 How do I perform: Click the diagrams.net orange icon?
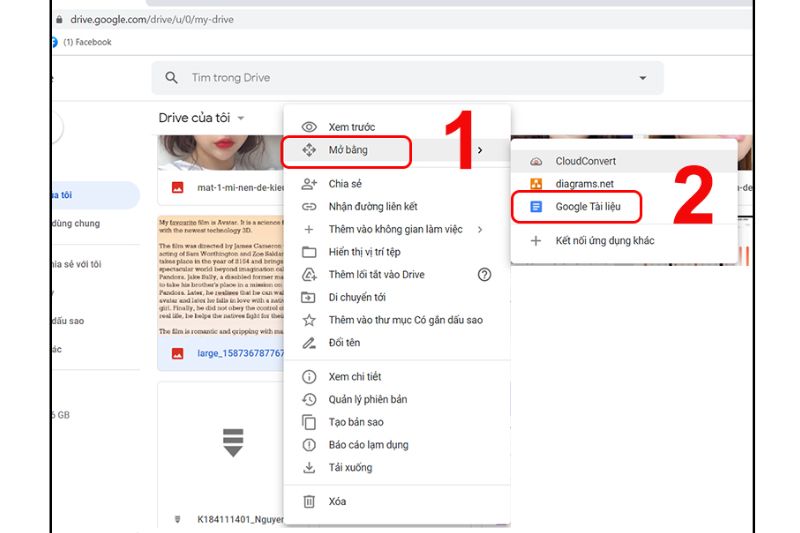pyautogui.click(x=536, y=184)
